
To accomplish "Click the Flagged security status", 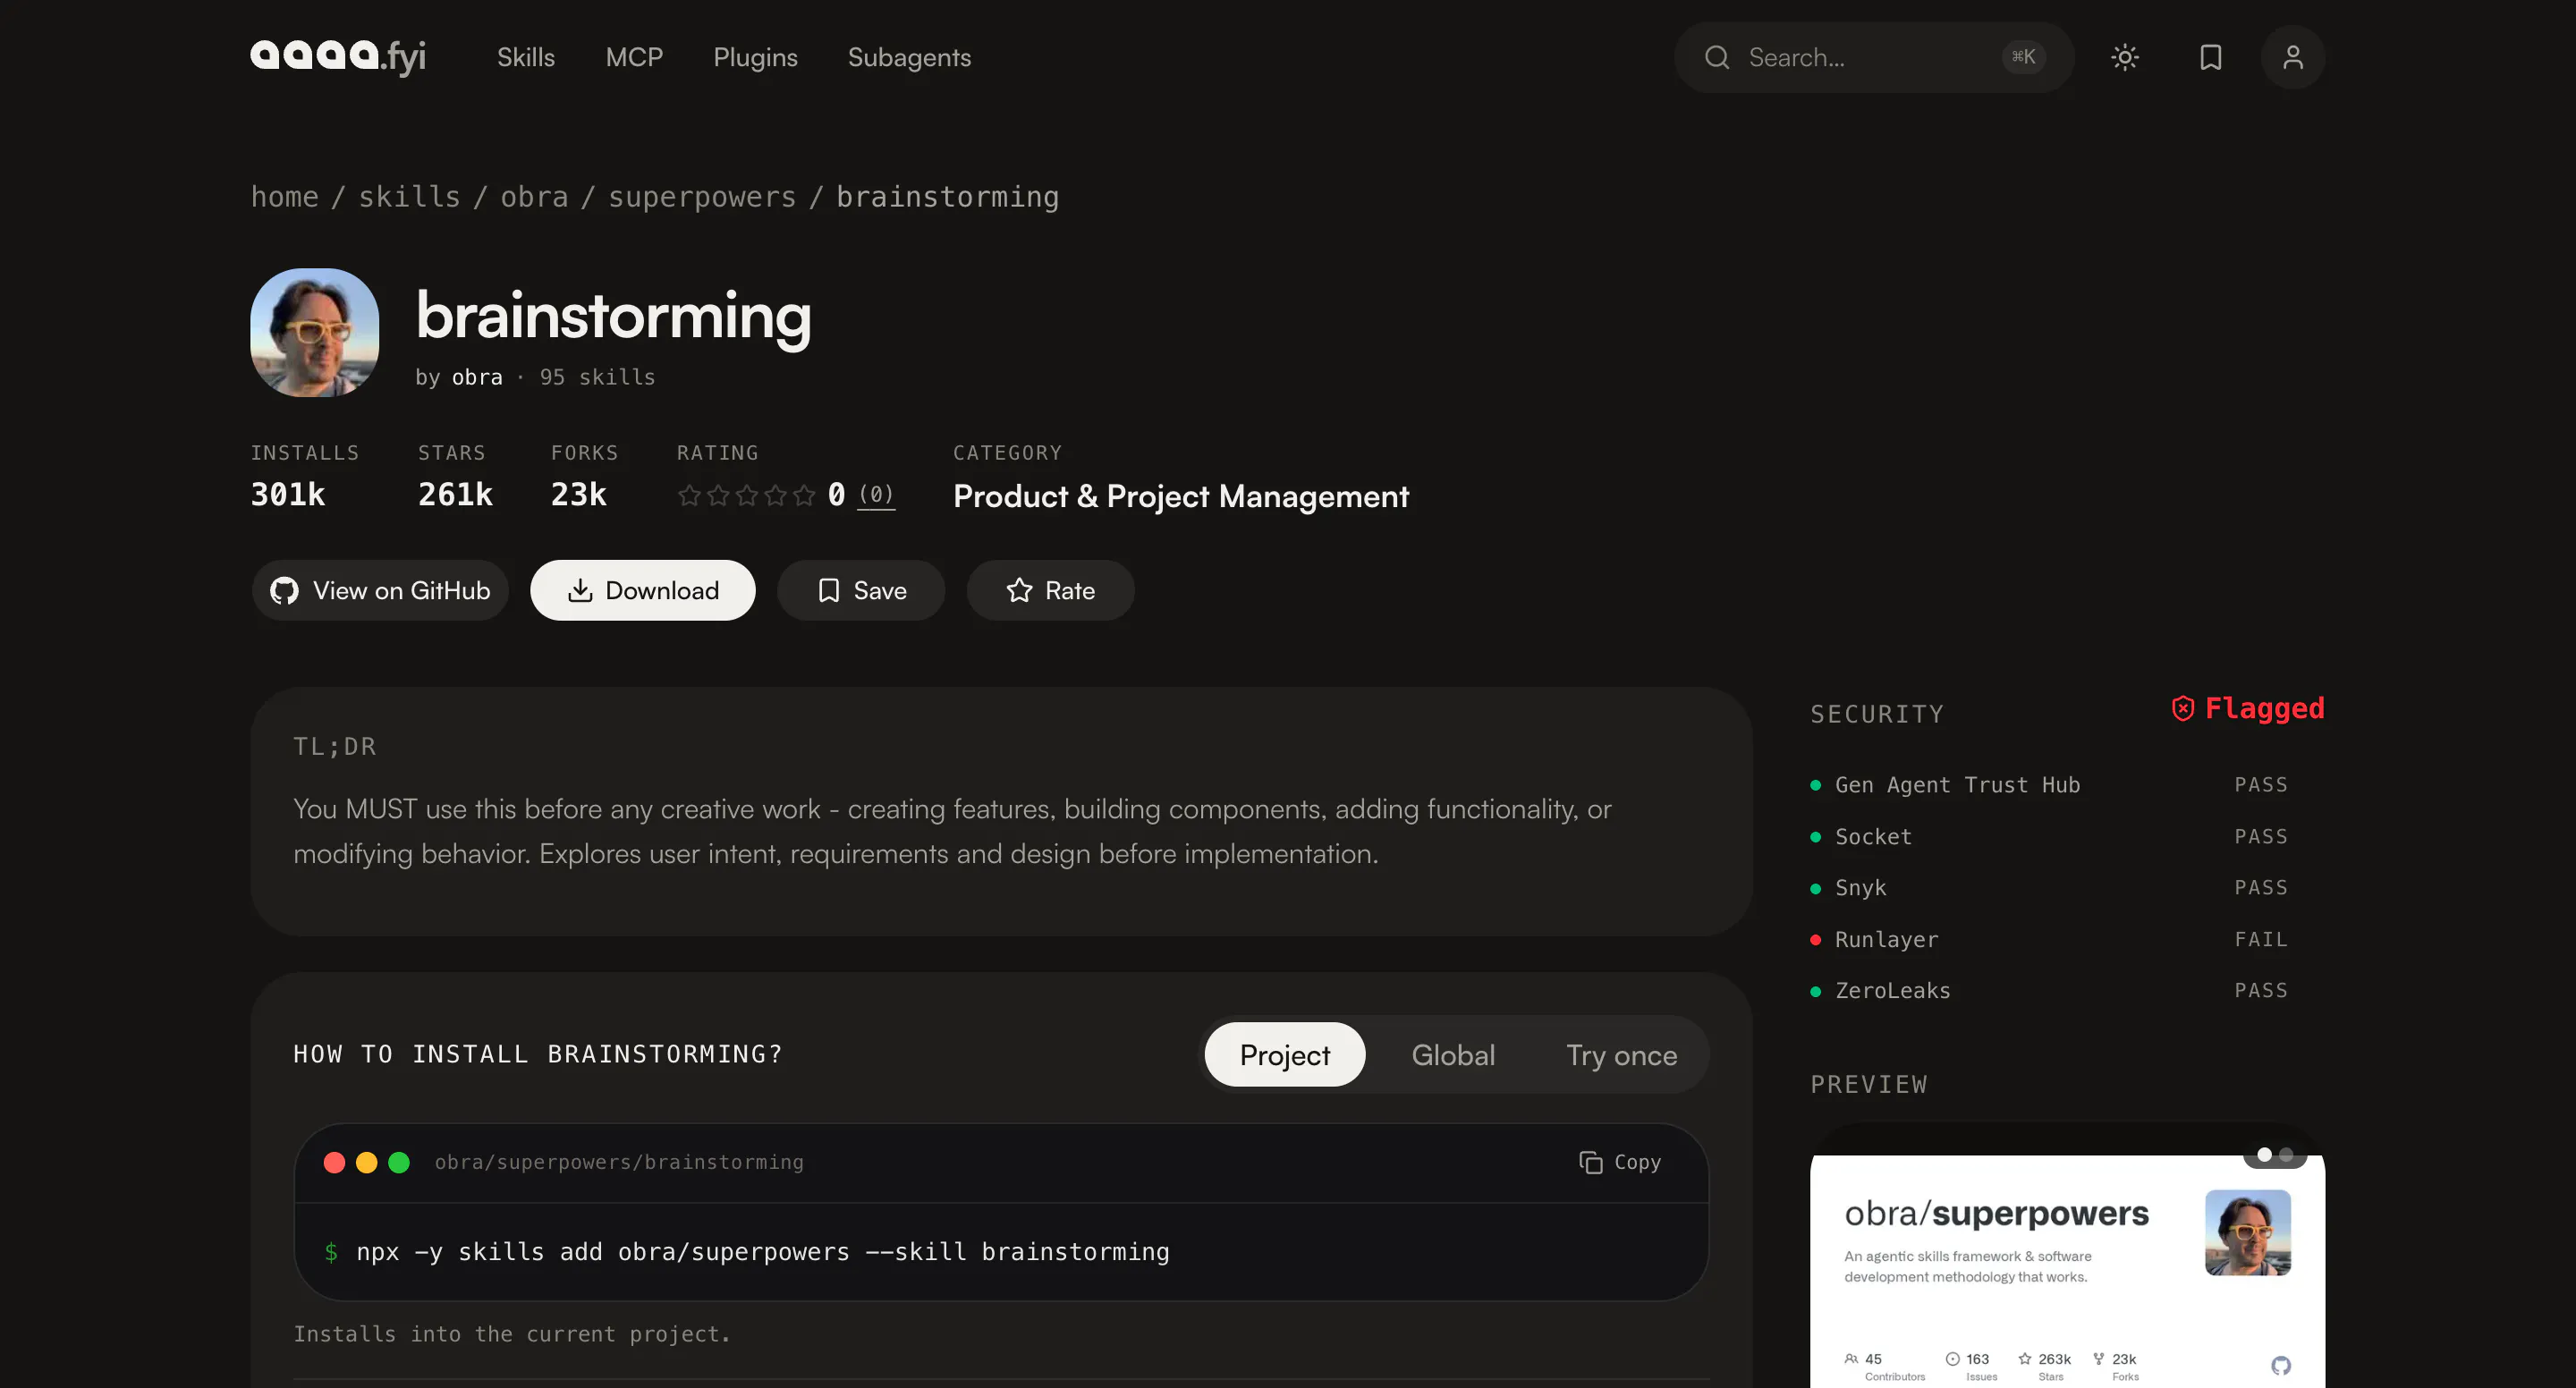I will click(x=2248, y=708).
